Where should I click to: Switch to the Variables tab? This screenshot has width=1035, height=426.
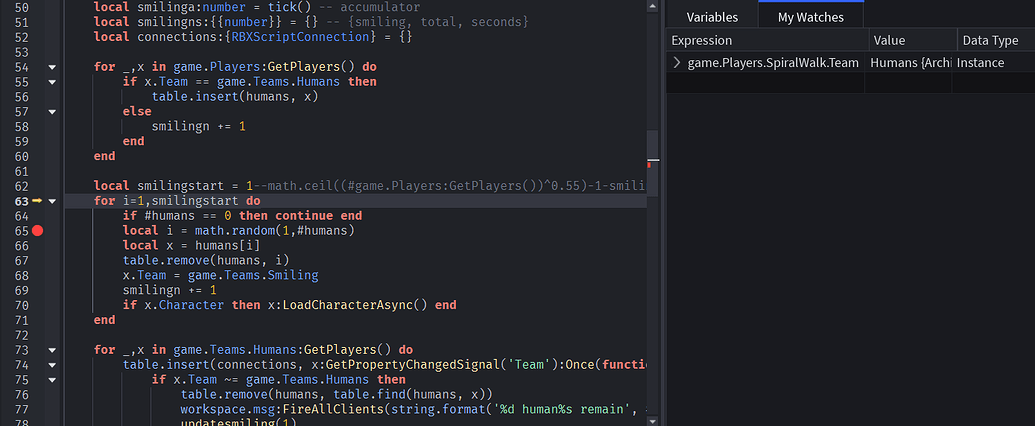712,17
